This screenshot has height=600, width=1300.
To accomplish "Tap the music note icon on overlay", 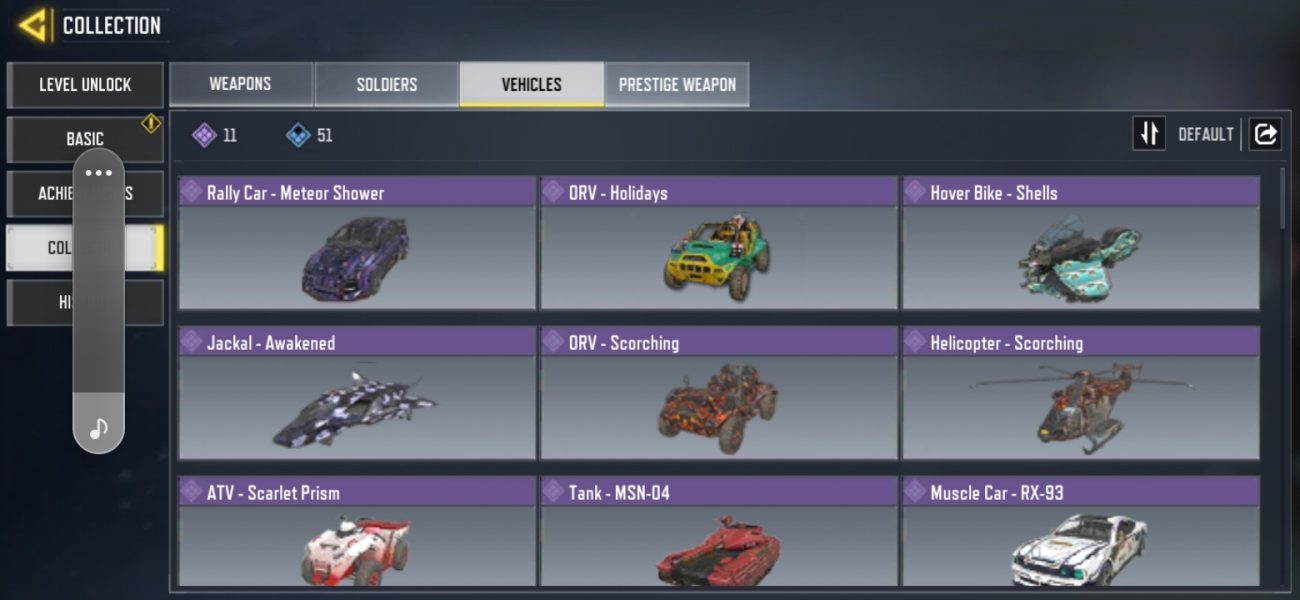I will tap(98, 429).
